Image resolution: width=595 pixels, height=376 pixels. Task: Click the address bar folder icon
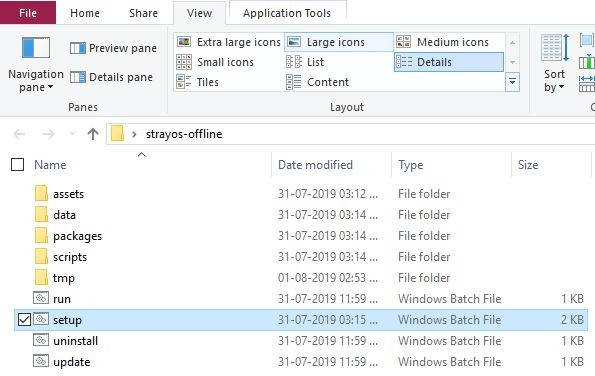click(x=118, y=134)
